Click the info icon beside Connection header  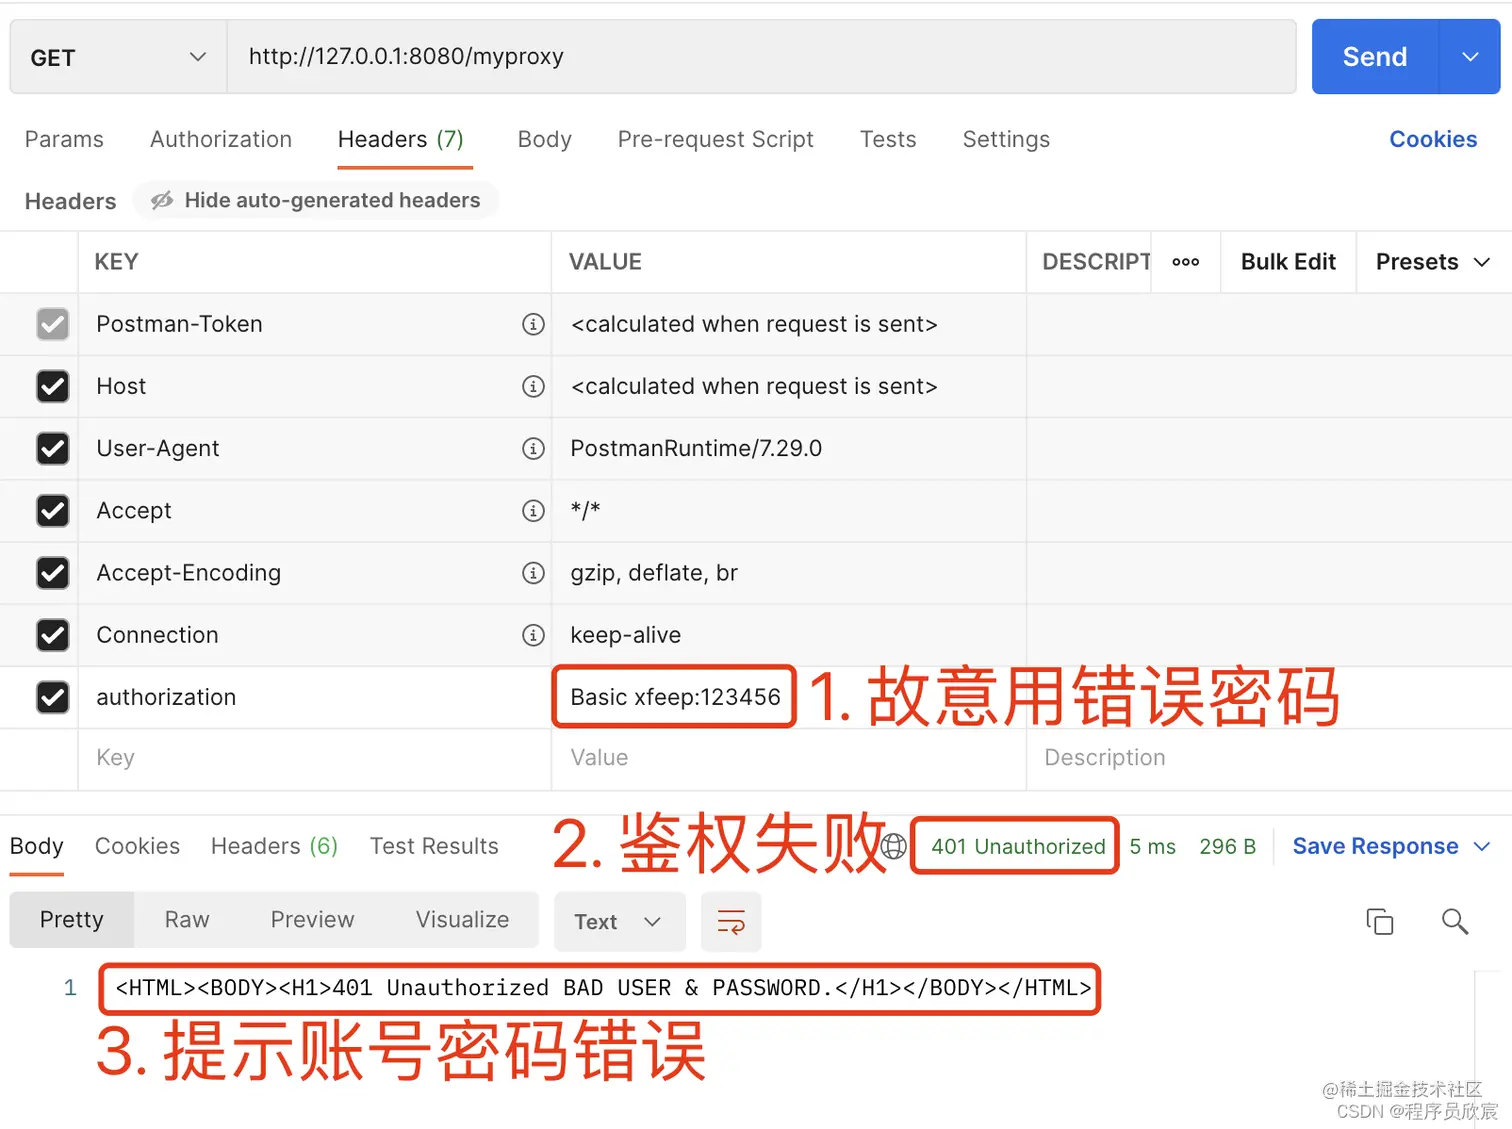[533, 635]
